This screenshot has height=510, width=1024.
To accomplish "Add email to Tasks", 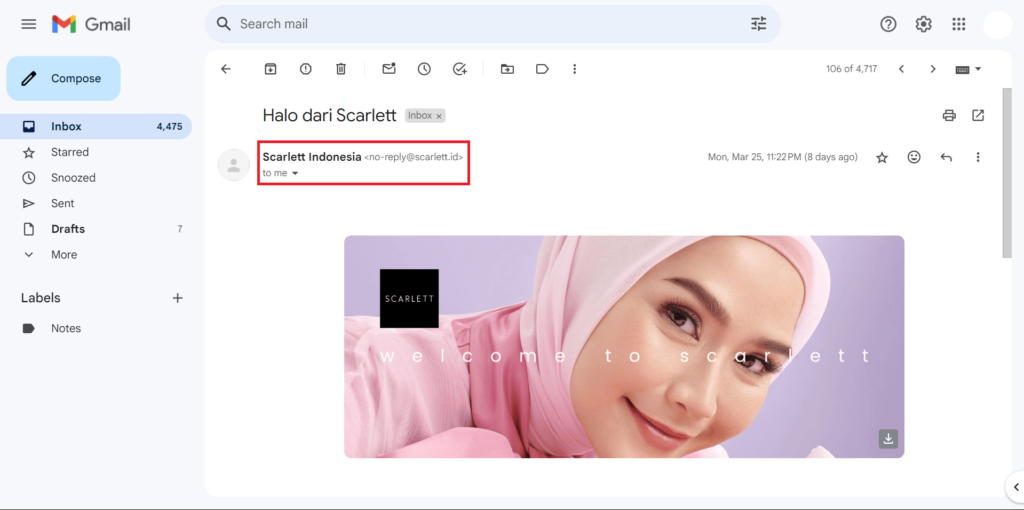I will point(460,69).
